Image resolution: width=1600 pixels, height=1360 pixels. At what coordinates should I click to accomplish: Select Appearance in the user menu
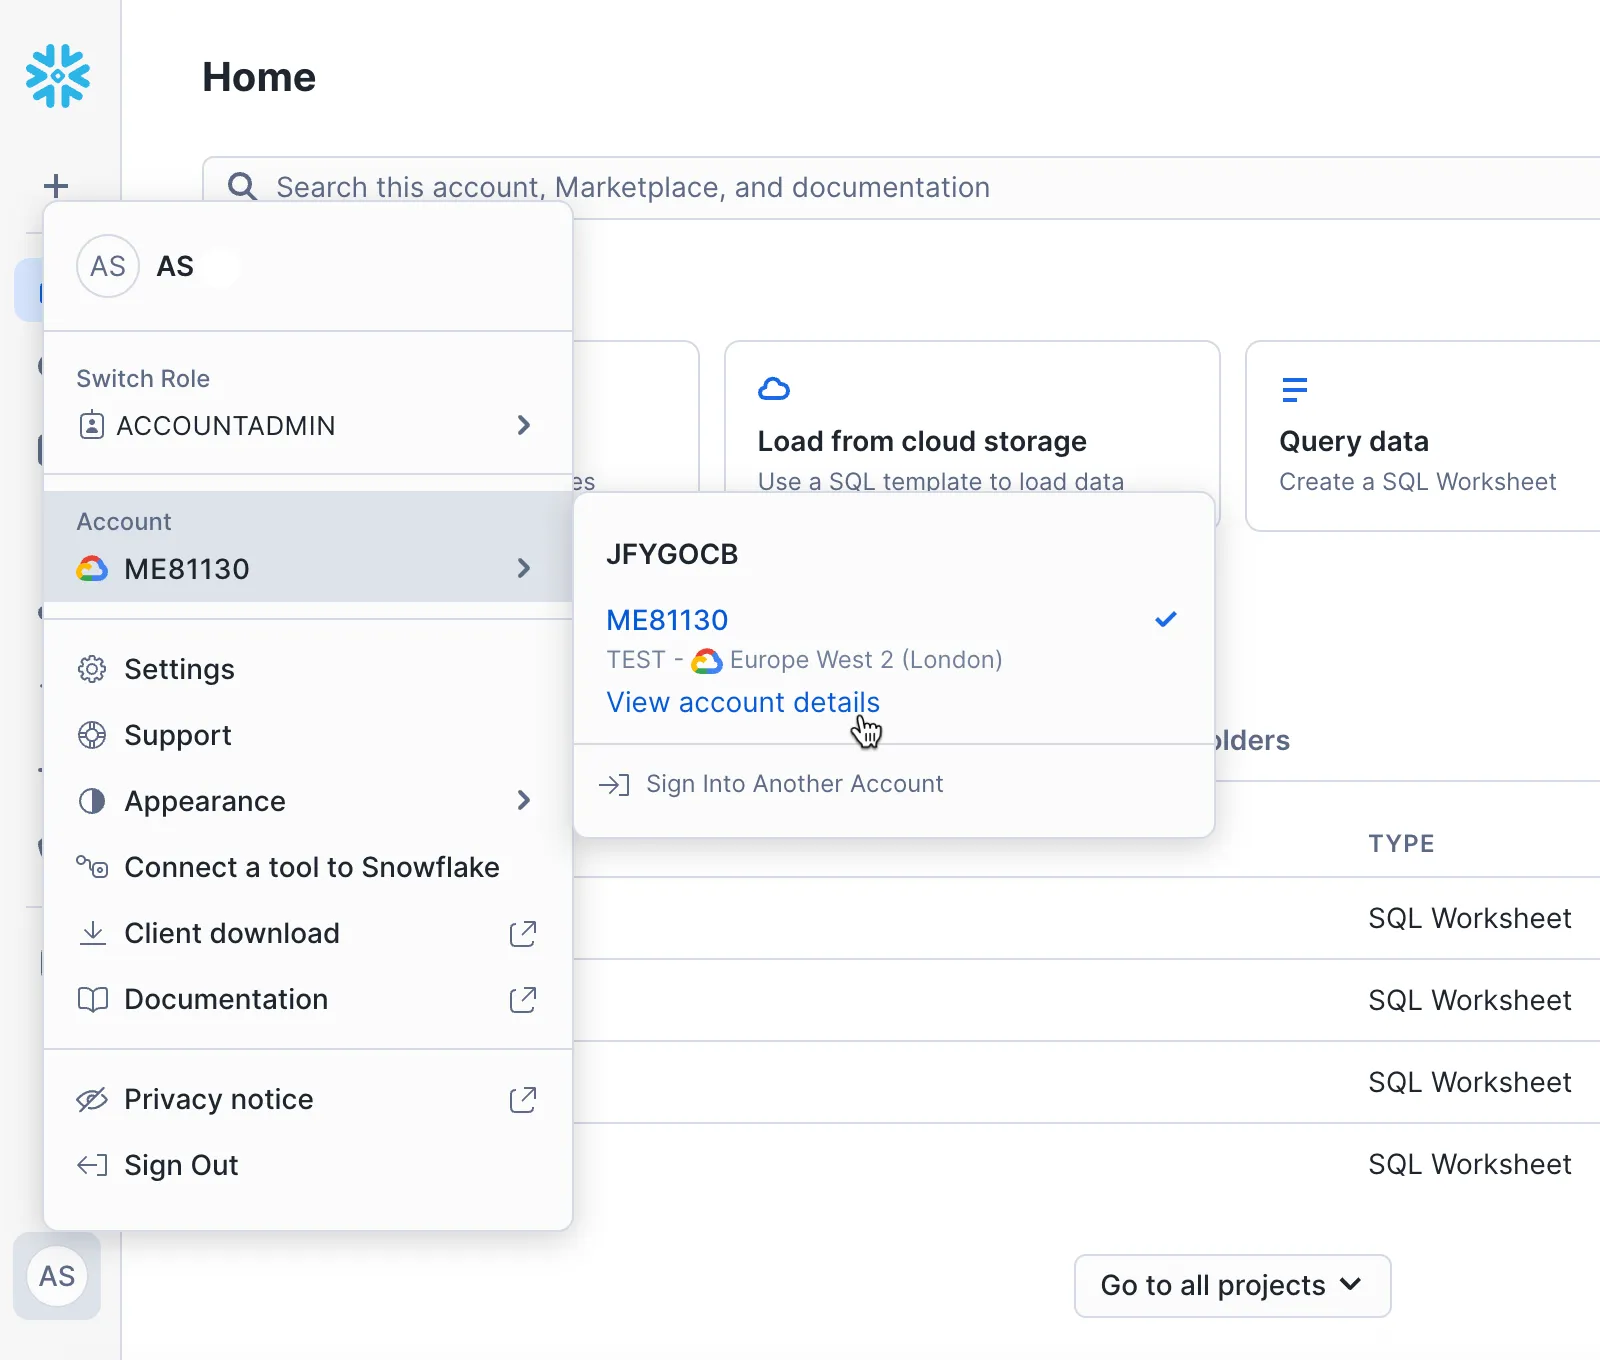coord(308,801)
